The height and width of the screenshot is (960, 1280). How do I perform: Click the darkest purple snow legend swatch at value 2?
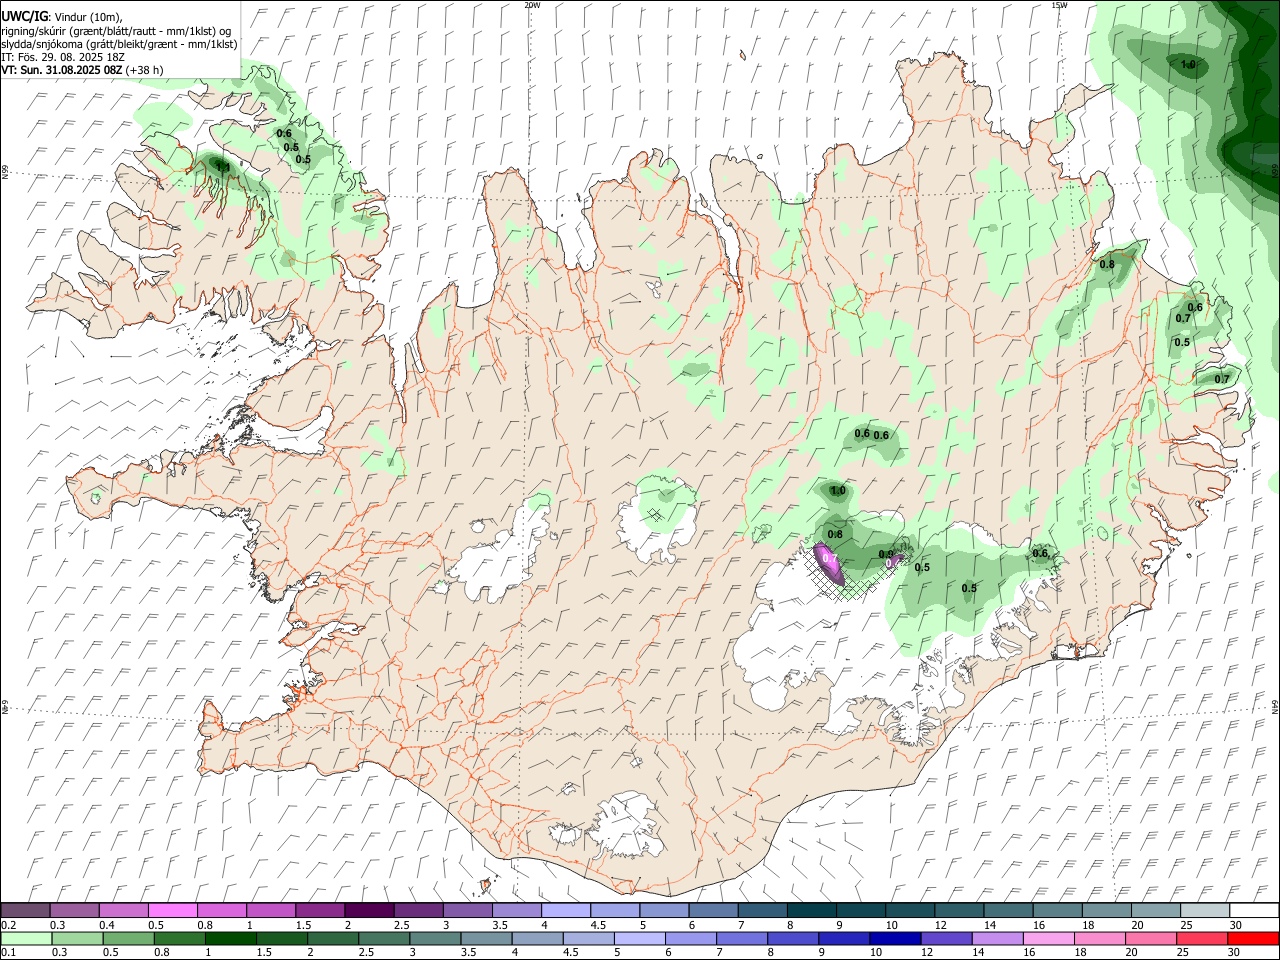click(x=368, y=911)
